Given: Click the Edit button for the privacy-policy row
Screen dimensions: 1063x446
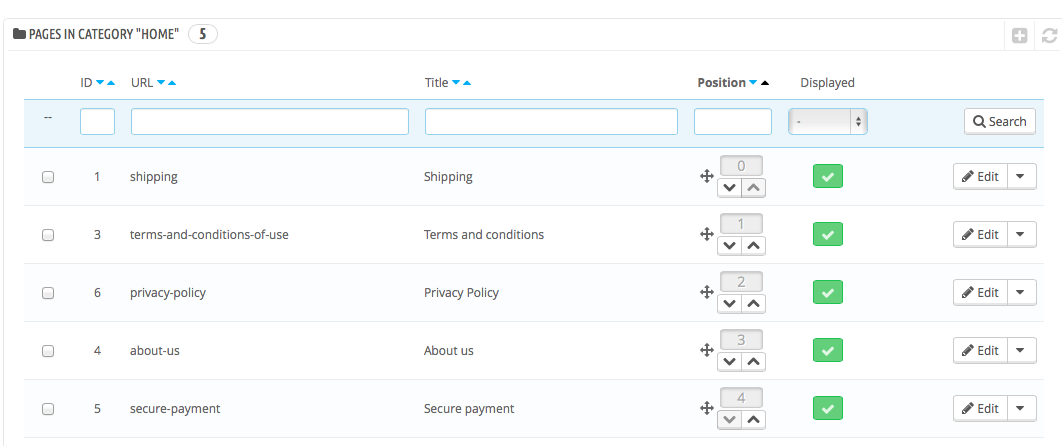Looking at the screenshot, I should click(x=979, y=293).
